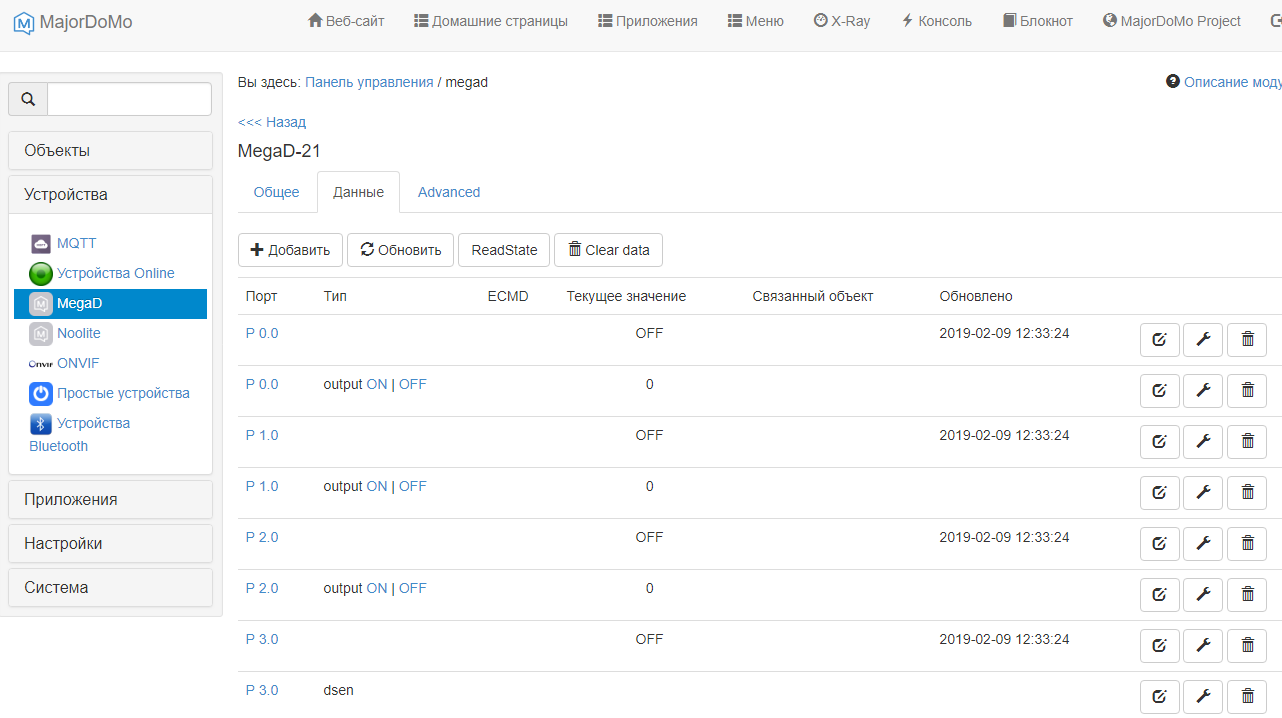Click the wrench icon in the P 3.0 OFF row
Screen dimensions: 1282x718
tap(1203, 645)
